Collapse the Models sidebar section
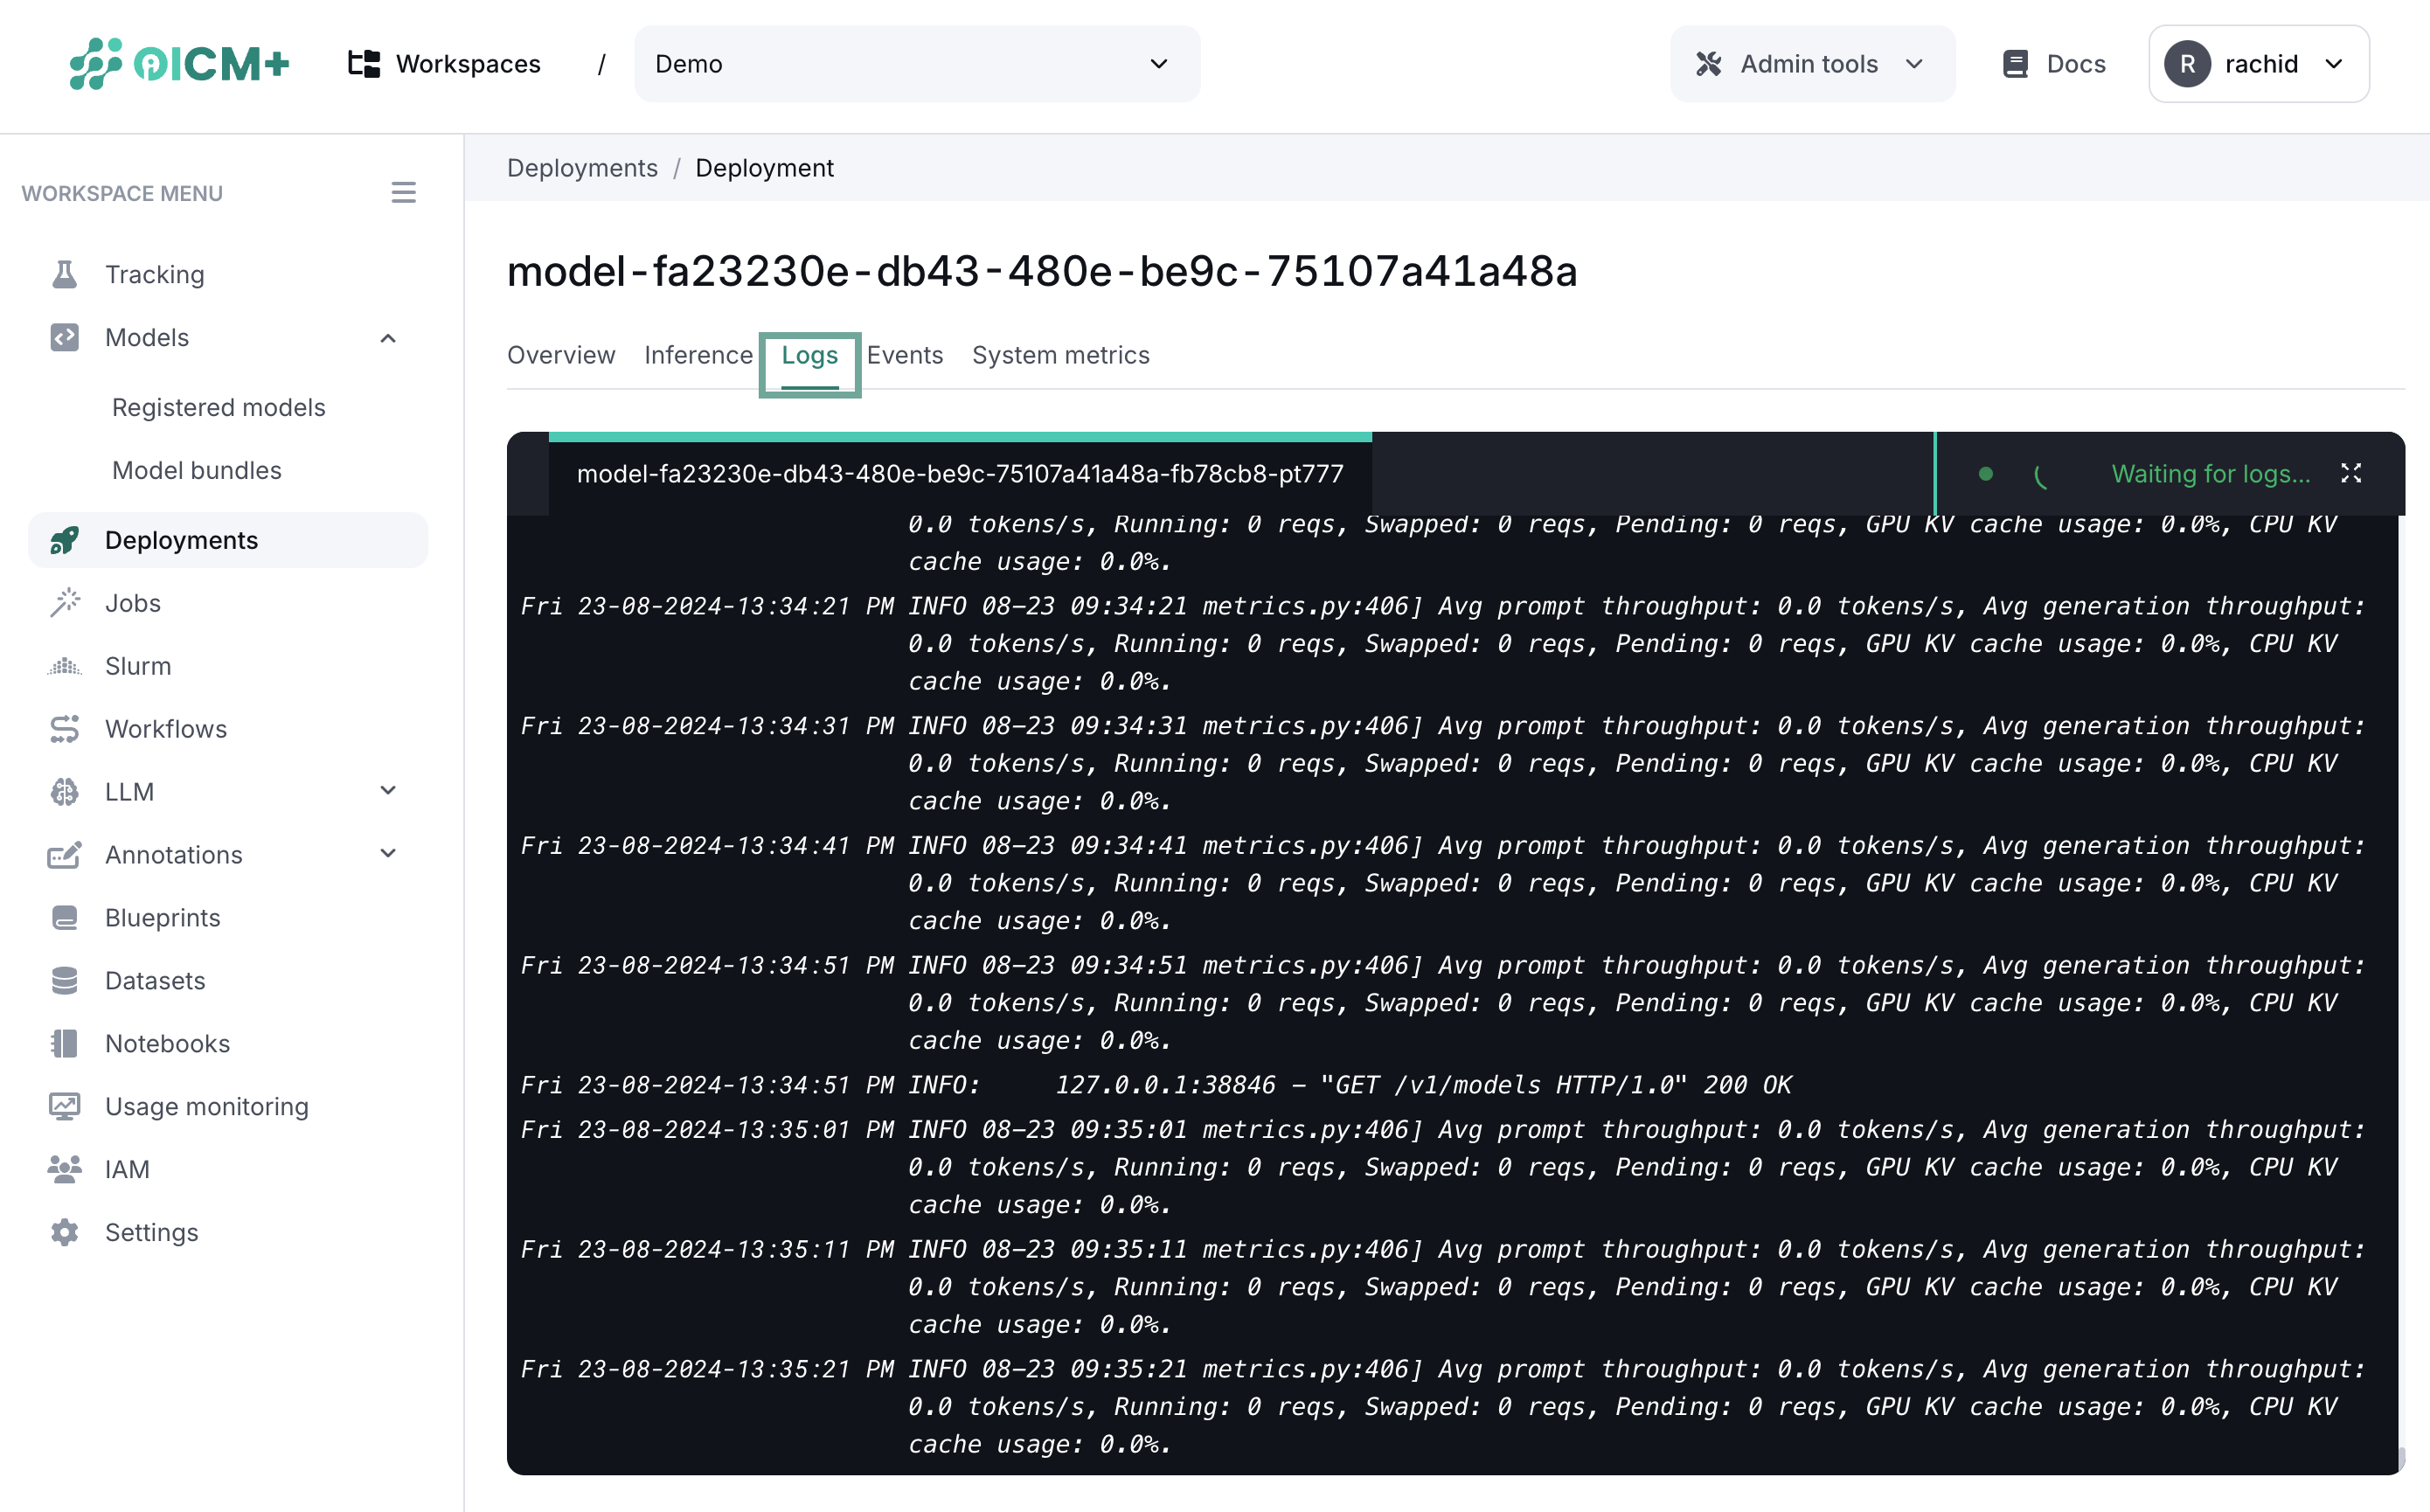 (x=388, y=338)
